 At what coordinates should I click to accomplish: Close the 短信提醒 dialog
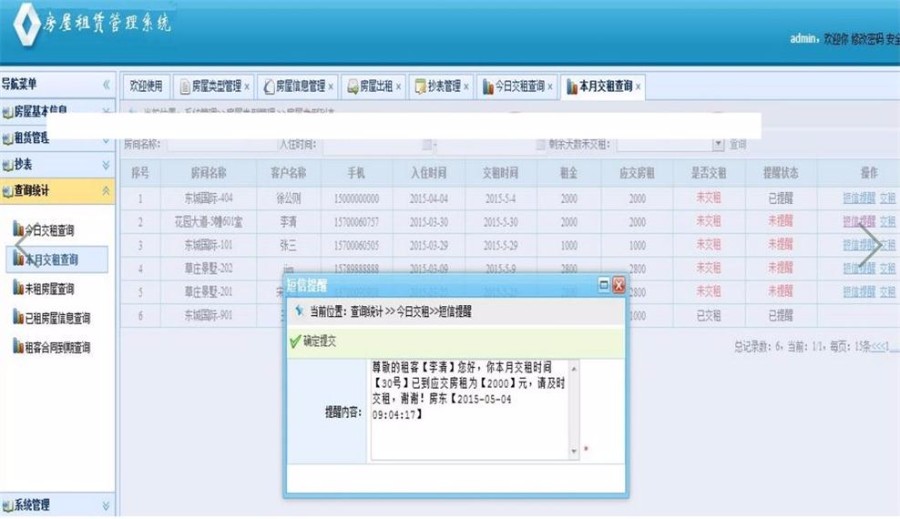click(619, 285)
